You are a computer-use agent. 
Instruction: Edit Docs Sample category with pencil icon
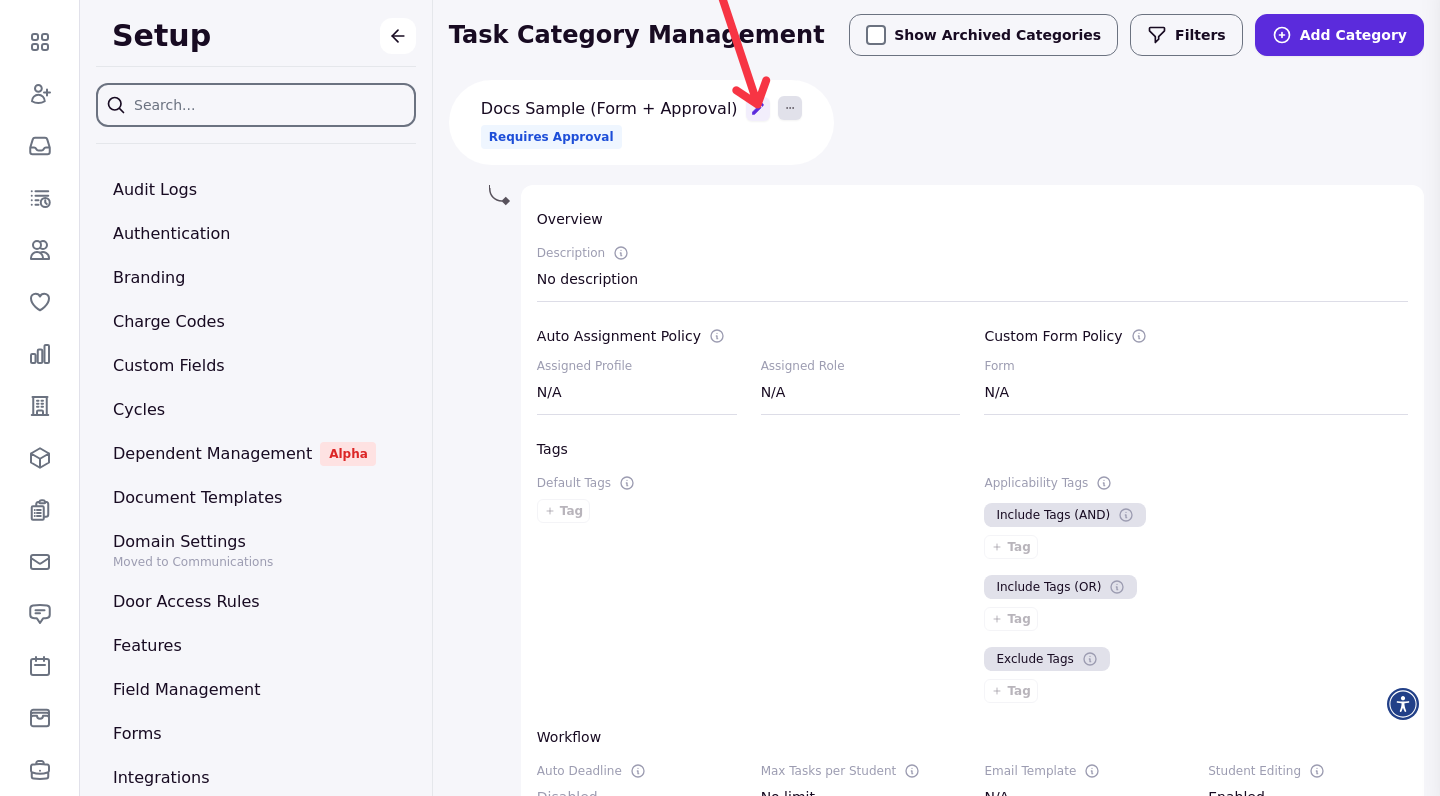[x=758, y=108]
